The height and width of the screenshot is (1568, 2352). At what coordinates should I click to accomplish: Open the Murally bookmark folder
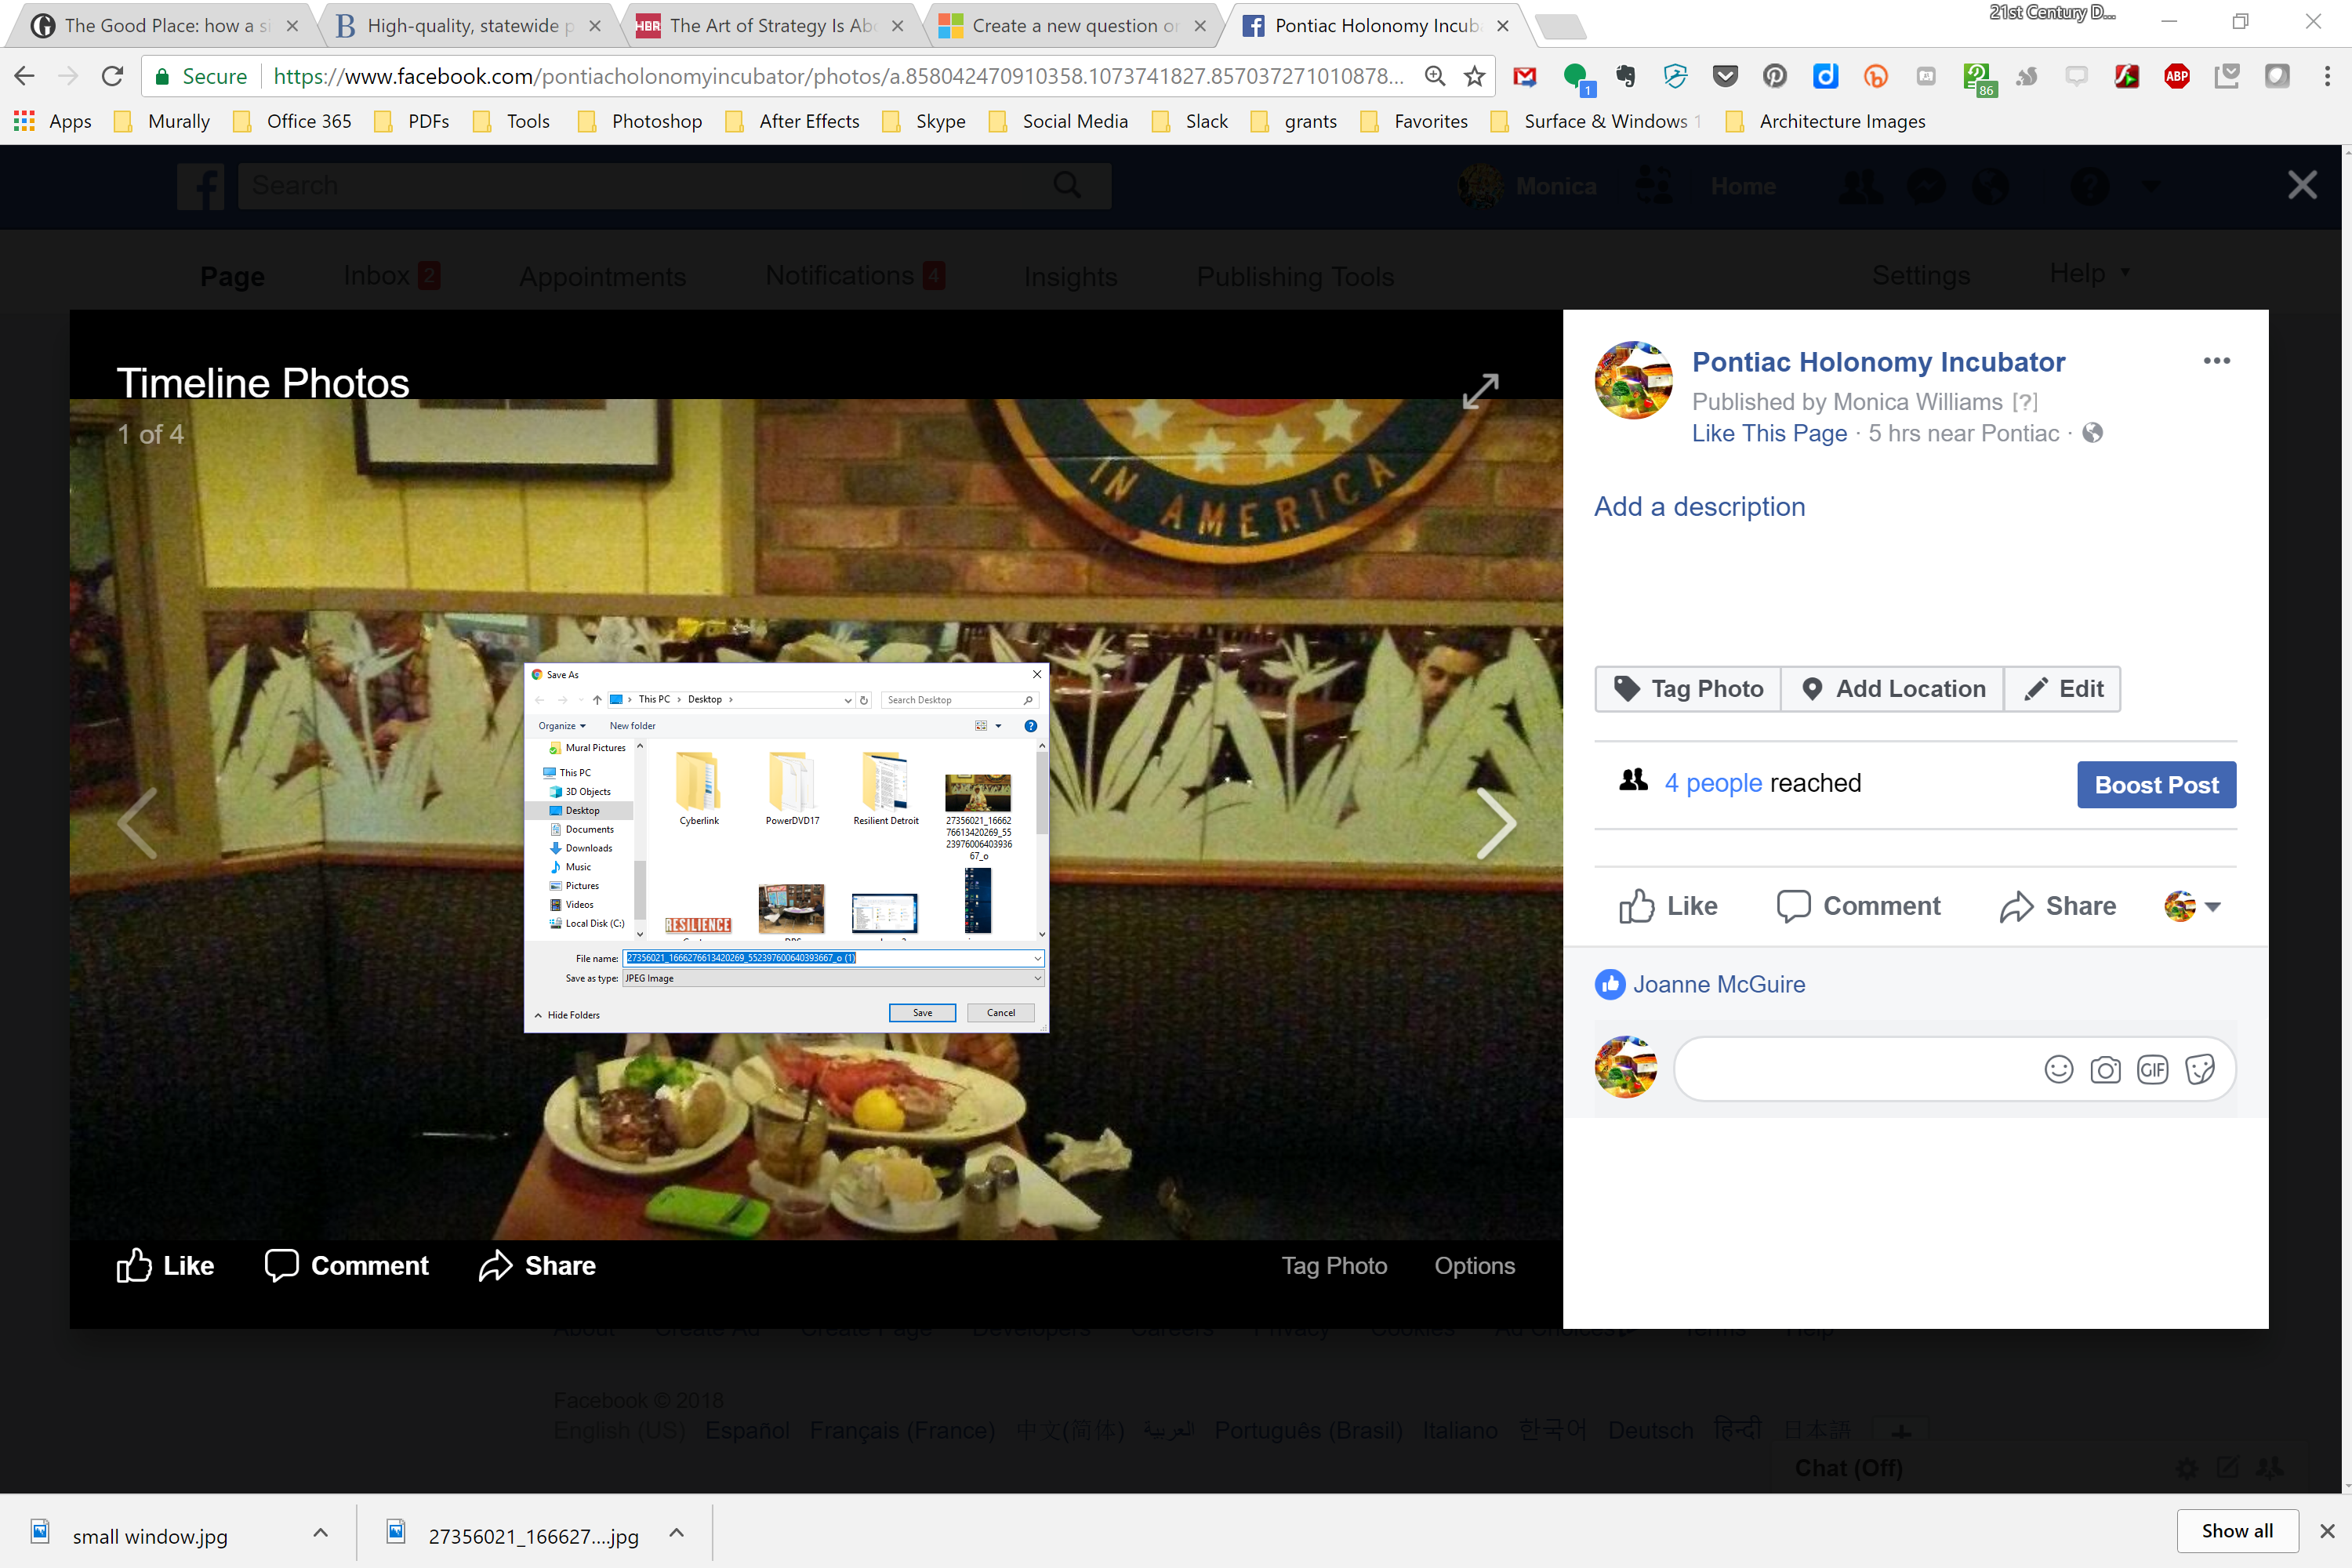(x=162, y=121)
